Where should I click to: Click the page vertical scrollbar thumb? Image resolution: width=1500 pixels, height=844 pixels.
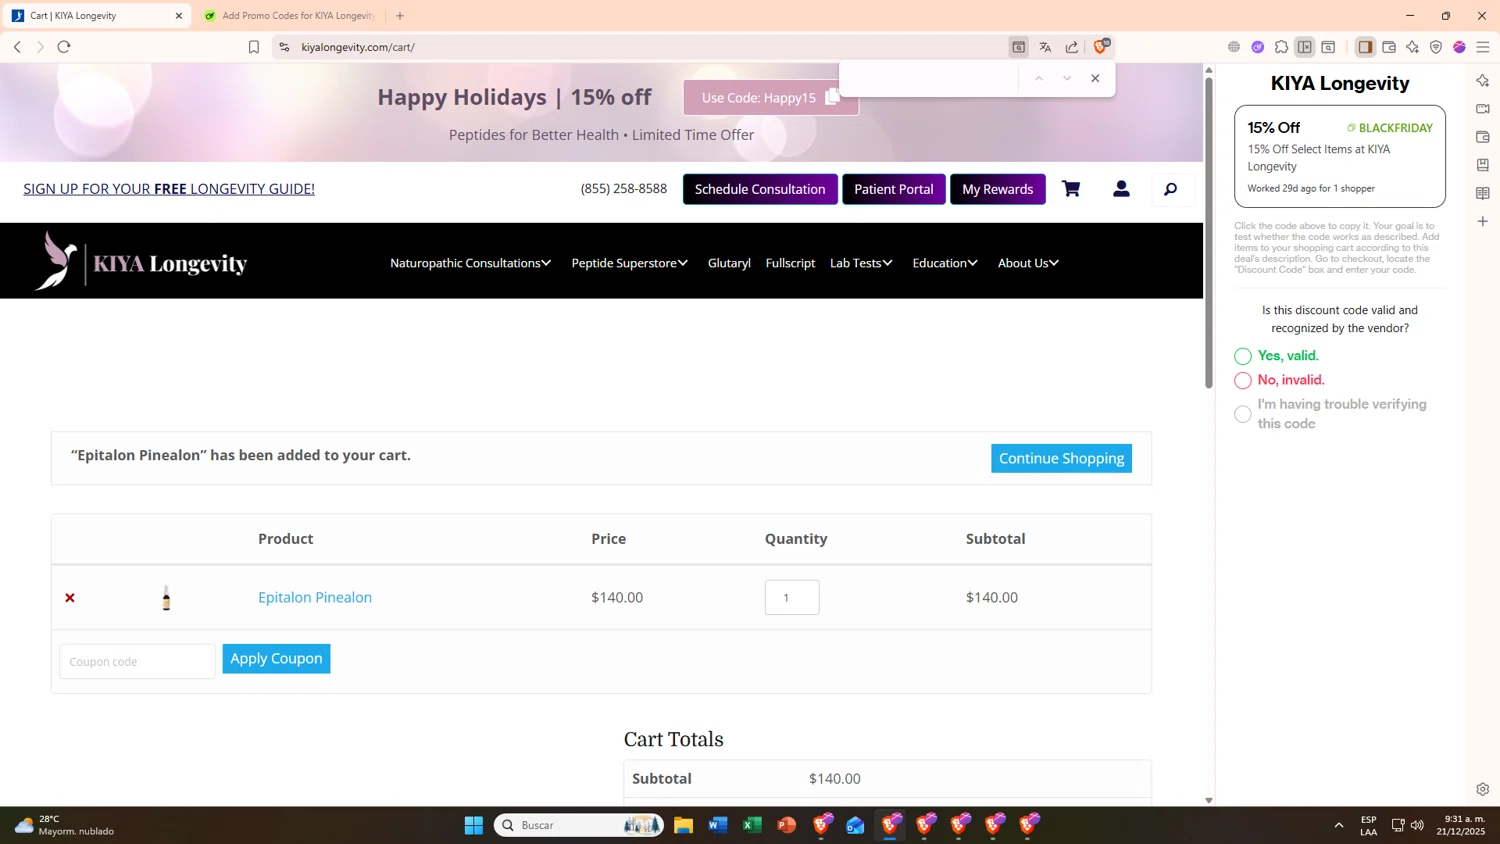[x=1208, y=232]
